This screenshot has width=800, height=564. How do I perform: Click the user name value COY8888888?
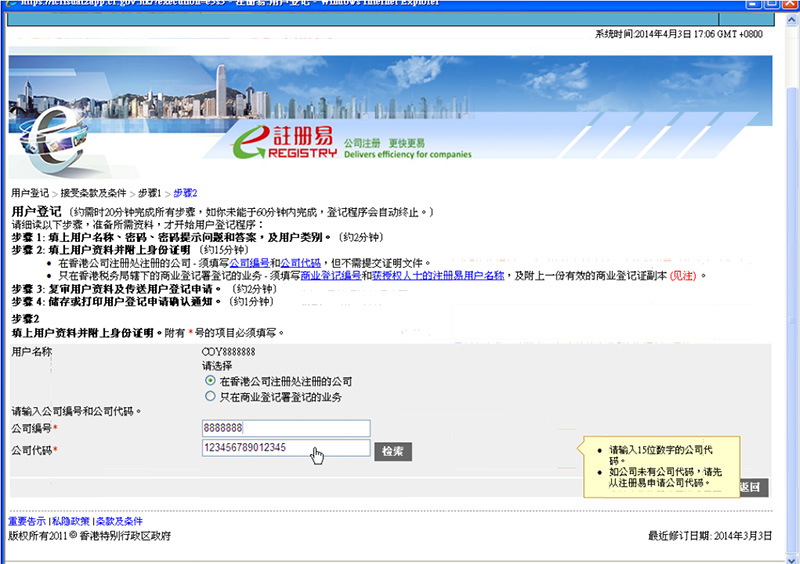(229, 352)
